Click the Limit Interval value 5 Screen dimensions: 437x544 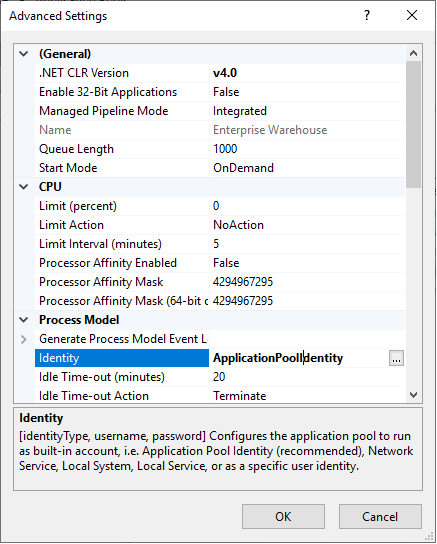[307, 244]
